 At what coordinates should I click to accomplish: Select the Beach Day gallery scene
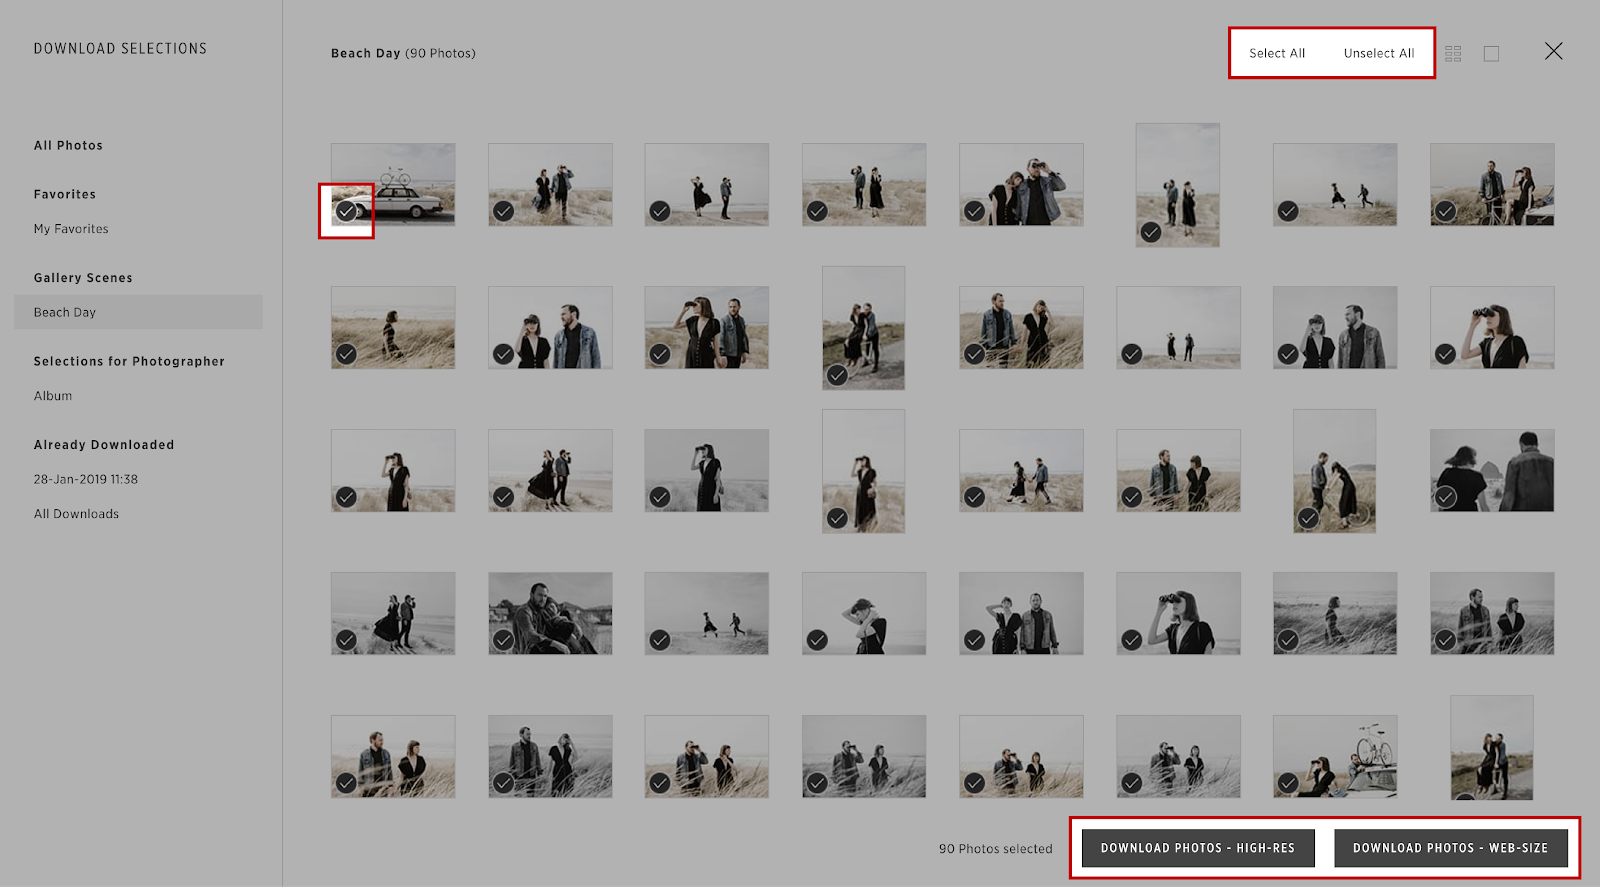click(138, 312)
